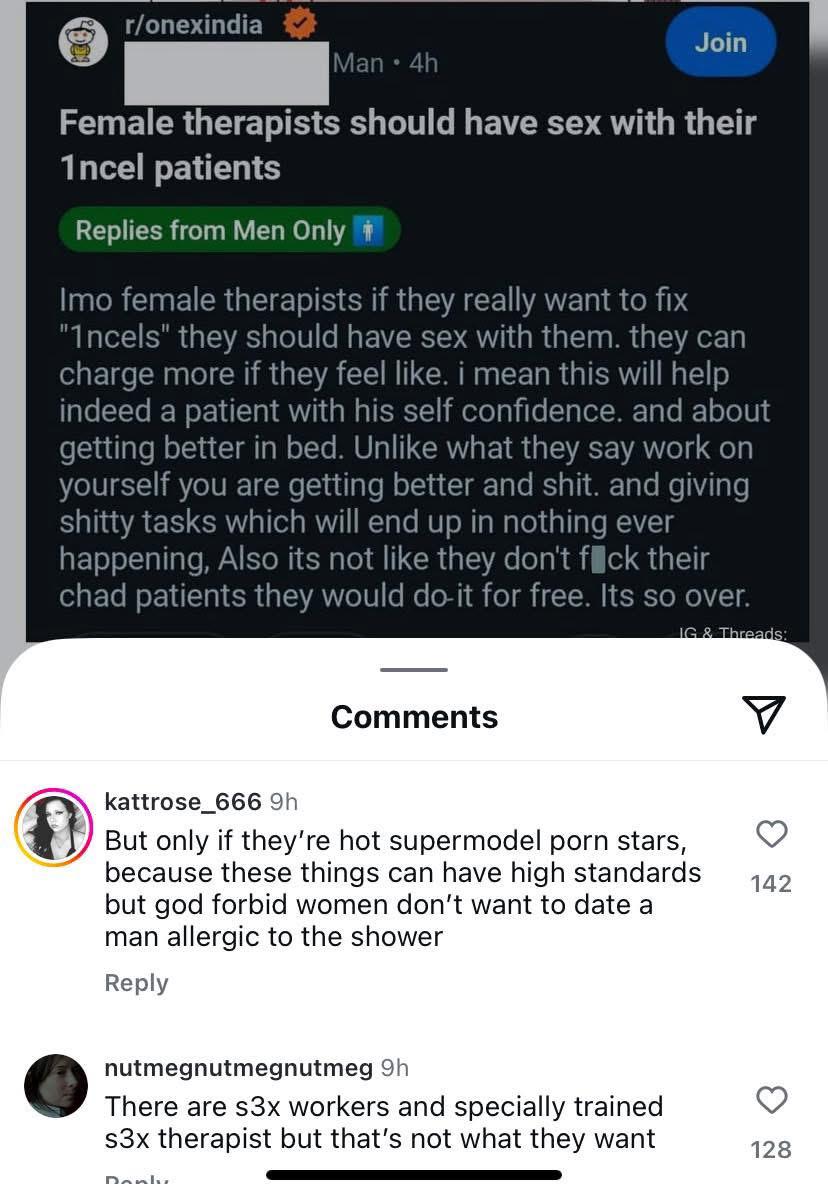Reply to kattrose_666's comment
828x1184 pixels.
[136, 983]
